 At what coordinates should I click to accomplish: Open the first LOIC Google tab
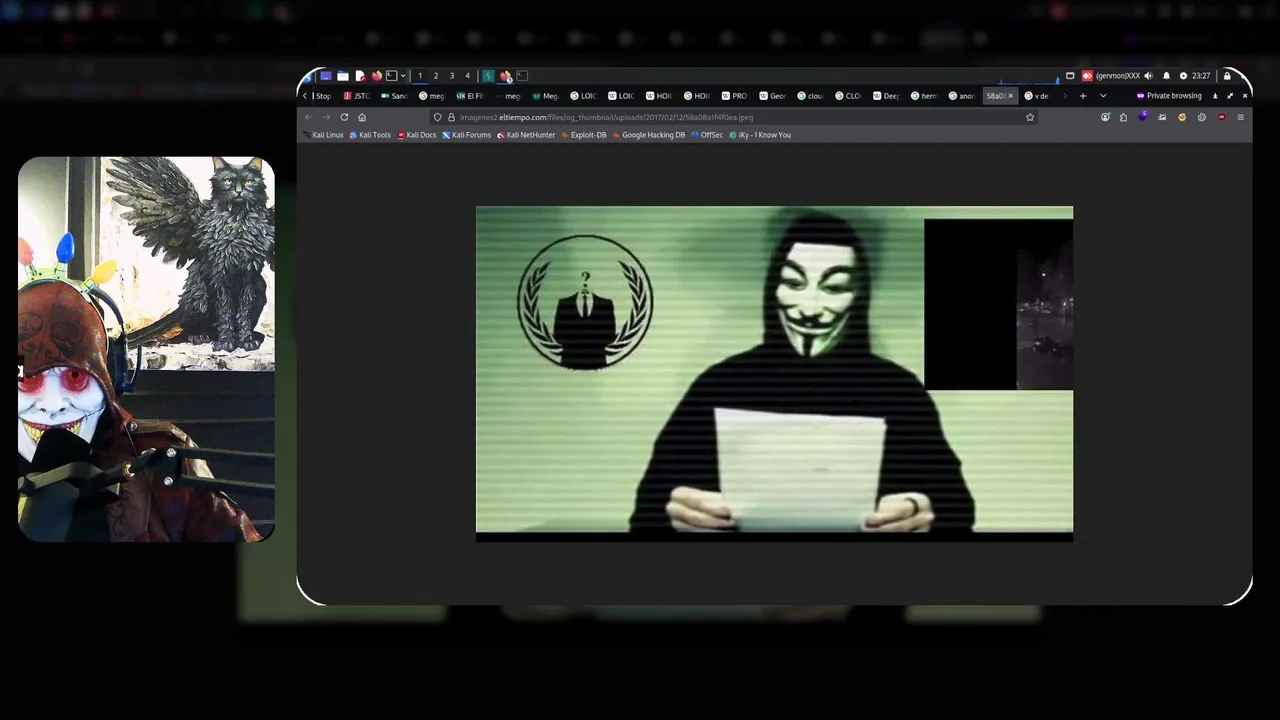pyautogui.click(x=584, y=96)
